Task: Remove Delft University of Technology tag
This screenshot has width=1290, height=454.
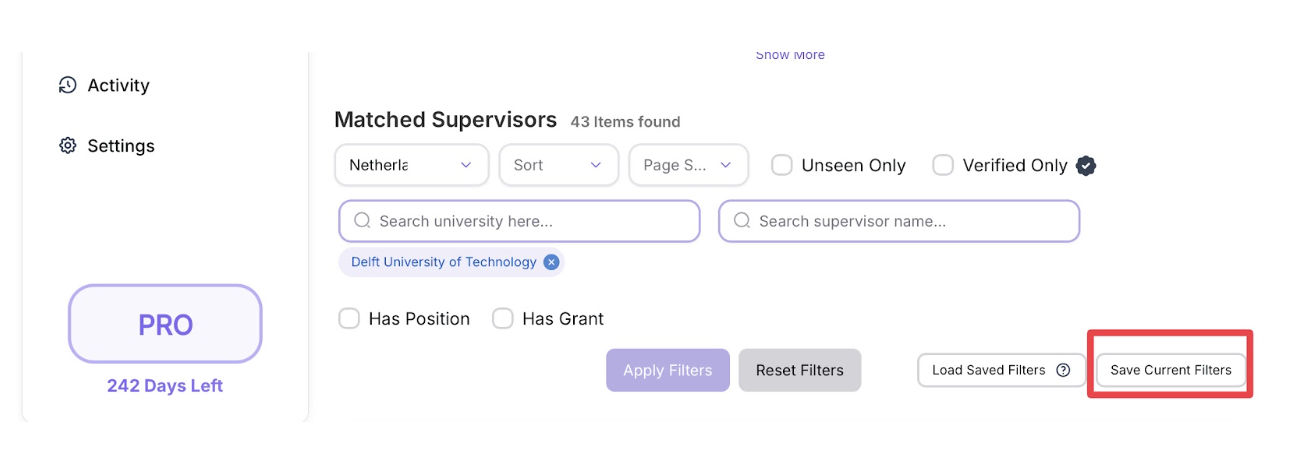Action: click(x=551, y=262)
